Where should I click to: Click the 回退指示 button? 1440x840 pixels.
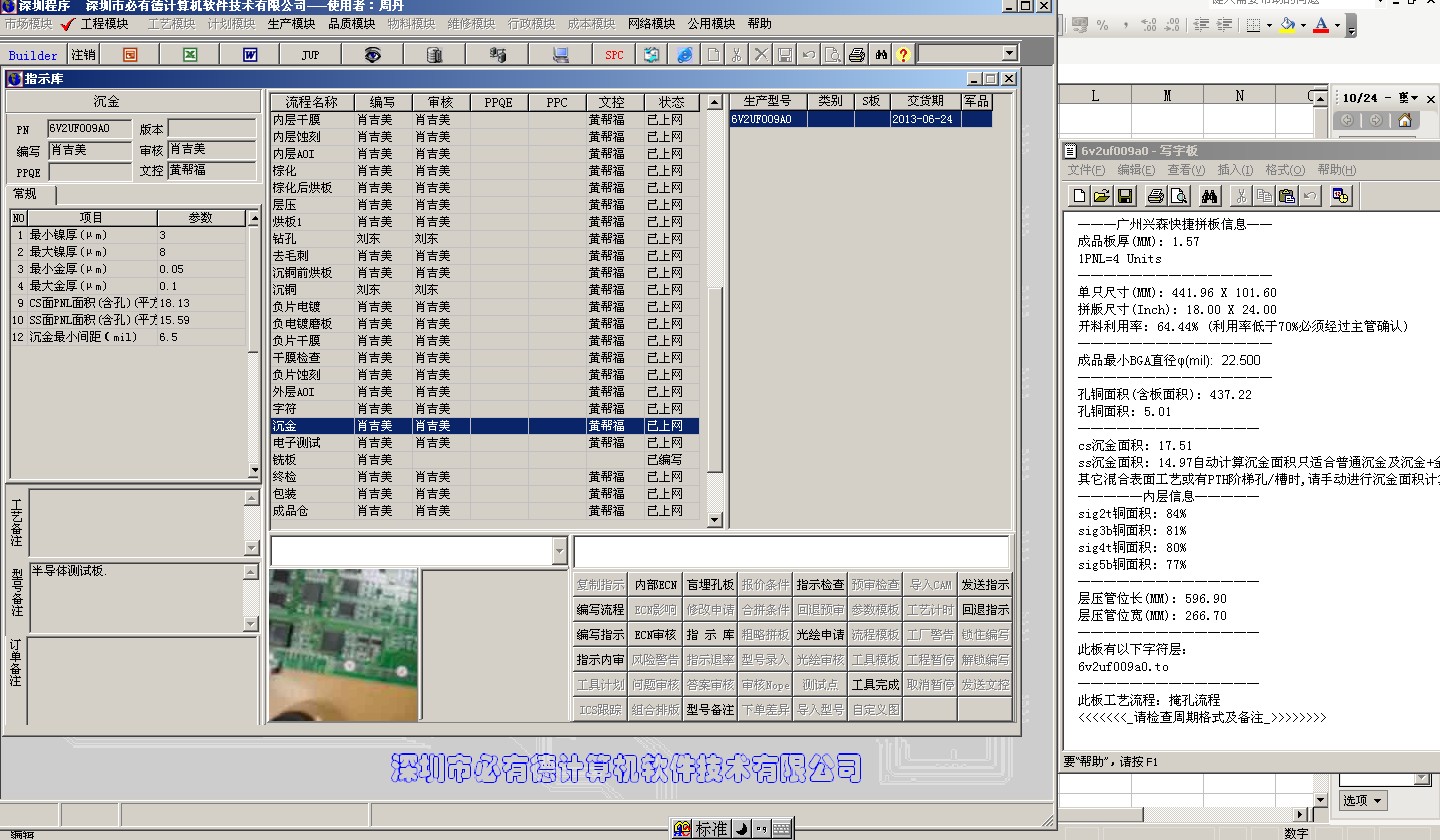[985, 610]
